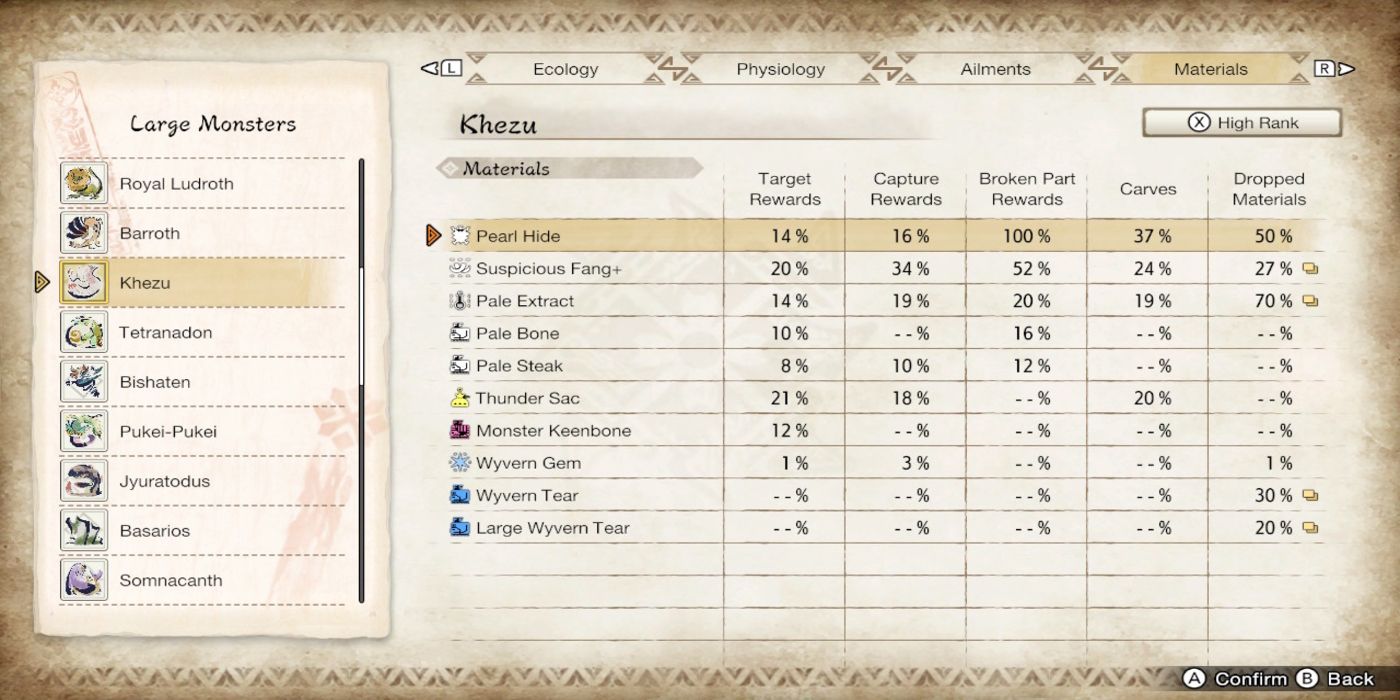Open the Ailments tab
This screenshot has width=1400, height=700.
(x=993, y=69)
